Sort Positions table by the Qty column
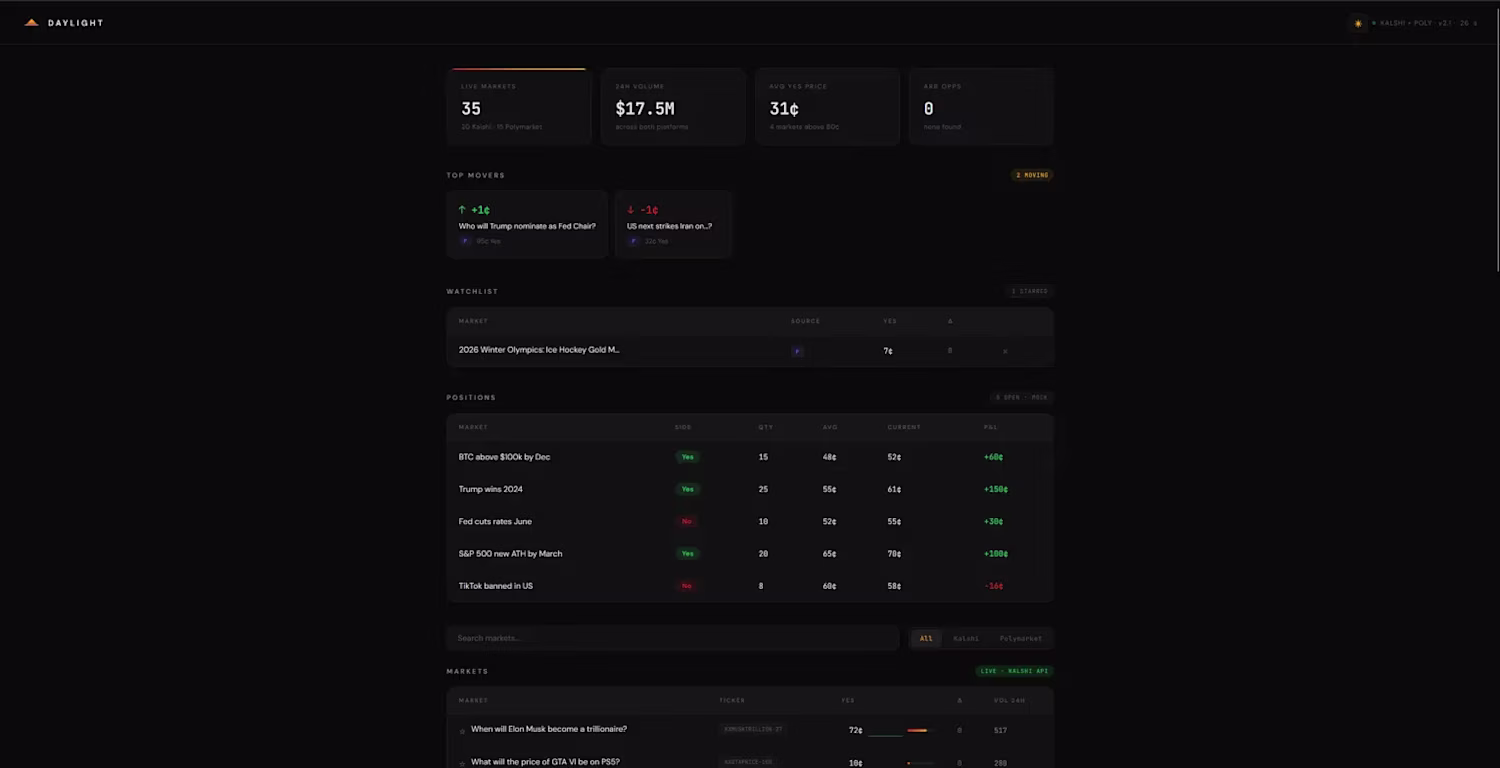The width and height of the screenshot is (1500, 768). [x=765, y=427]
